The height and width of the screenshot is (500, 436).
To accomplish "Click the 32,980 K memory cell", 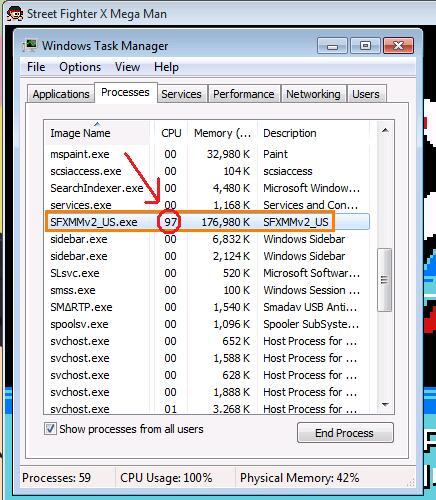I will [228, 154].
